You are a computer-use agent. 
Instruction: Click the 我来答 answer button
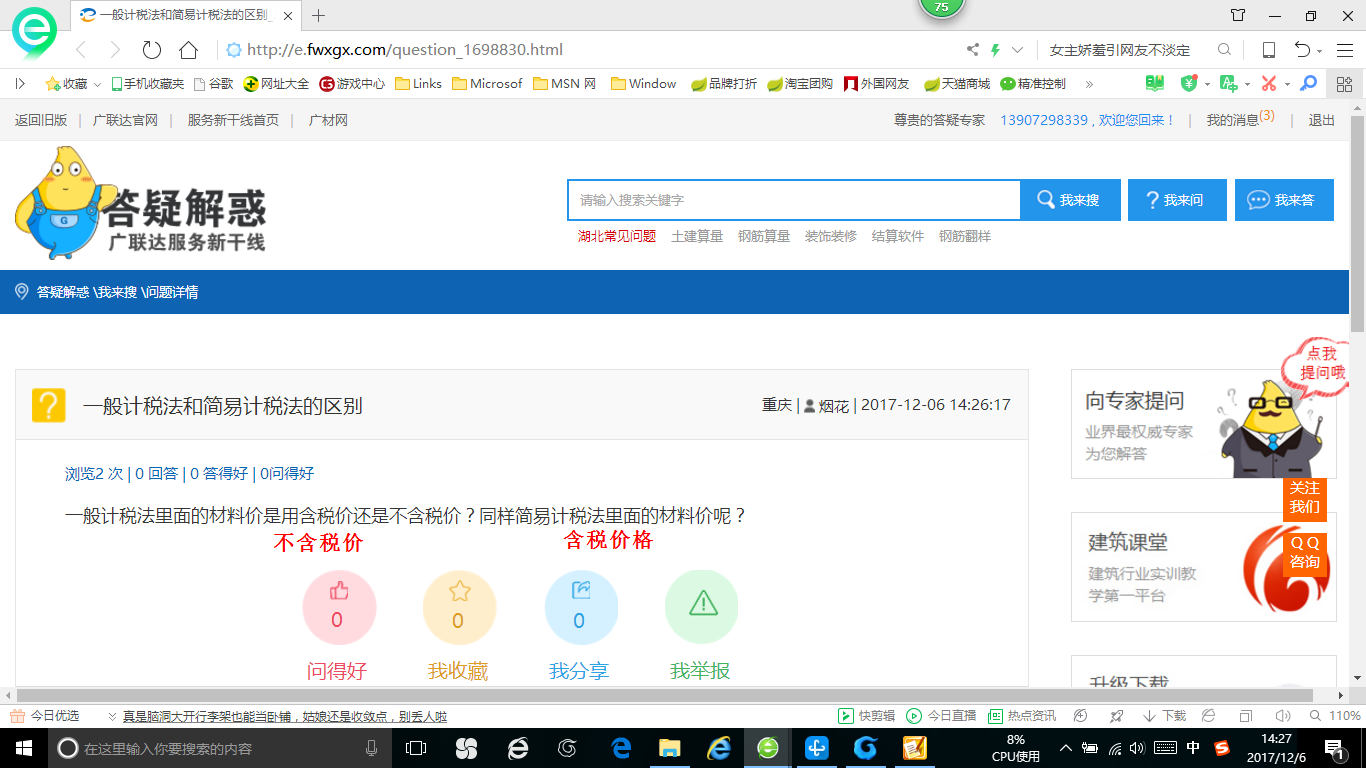click(x=1284, y=200)
